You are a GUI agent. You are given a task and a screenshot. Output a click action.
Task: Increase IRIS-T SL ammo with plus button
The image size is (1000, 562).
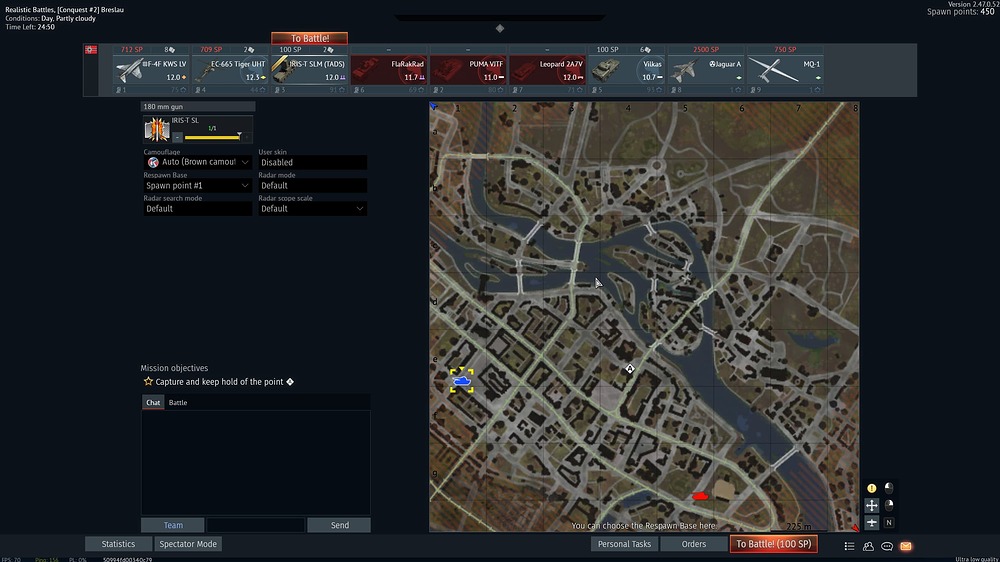(x=247, y=137)
